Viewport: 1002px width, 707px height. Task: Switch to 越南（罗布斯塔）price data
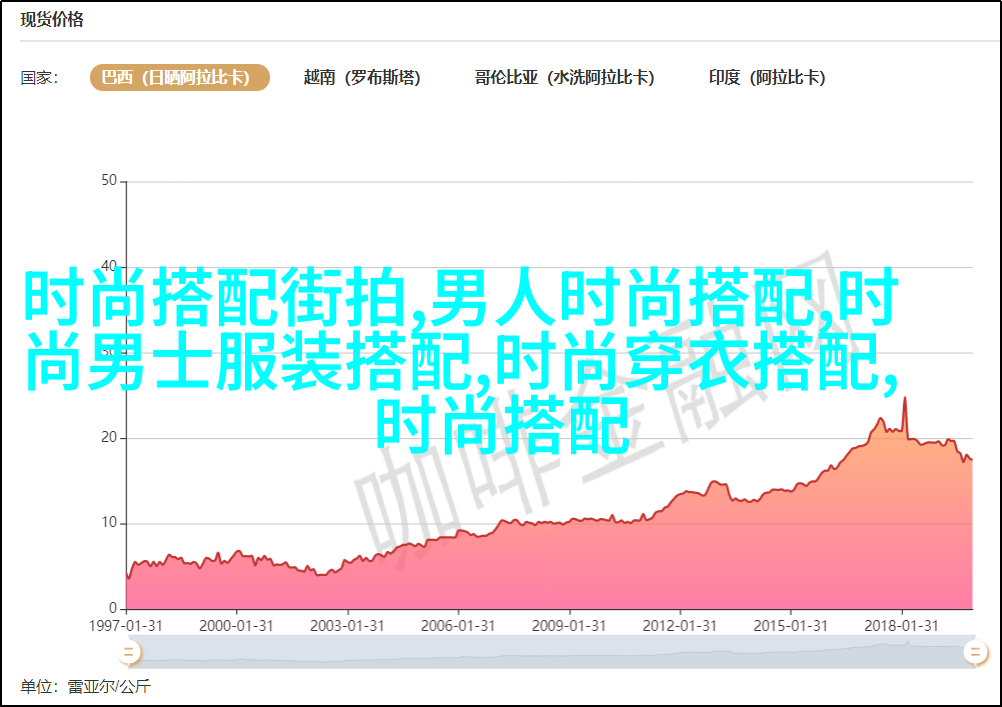point(362,78)
